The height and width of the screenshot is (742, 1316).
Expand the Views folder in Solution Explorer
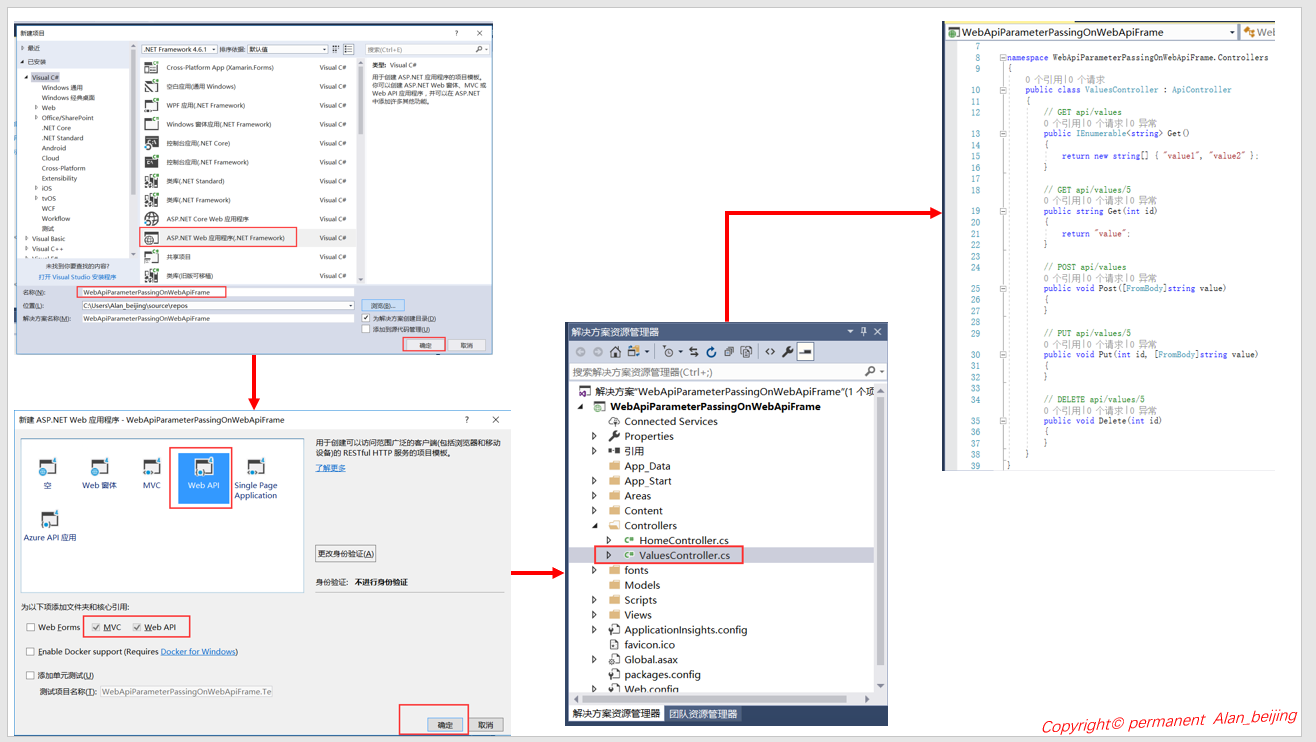tap(595, 615)
